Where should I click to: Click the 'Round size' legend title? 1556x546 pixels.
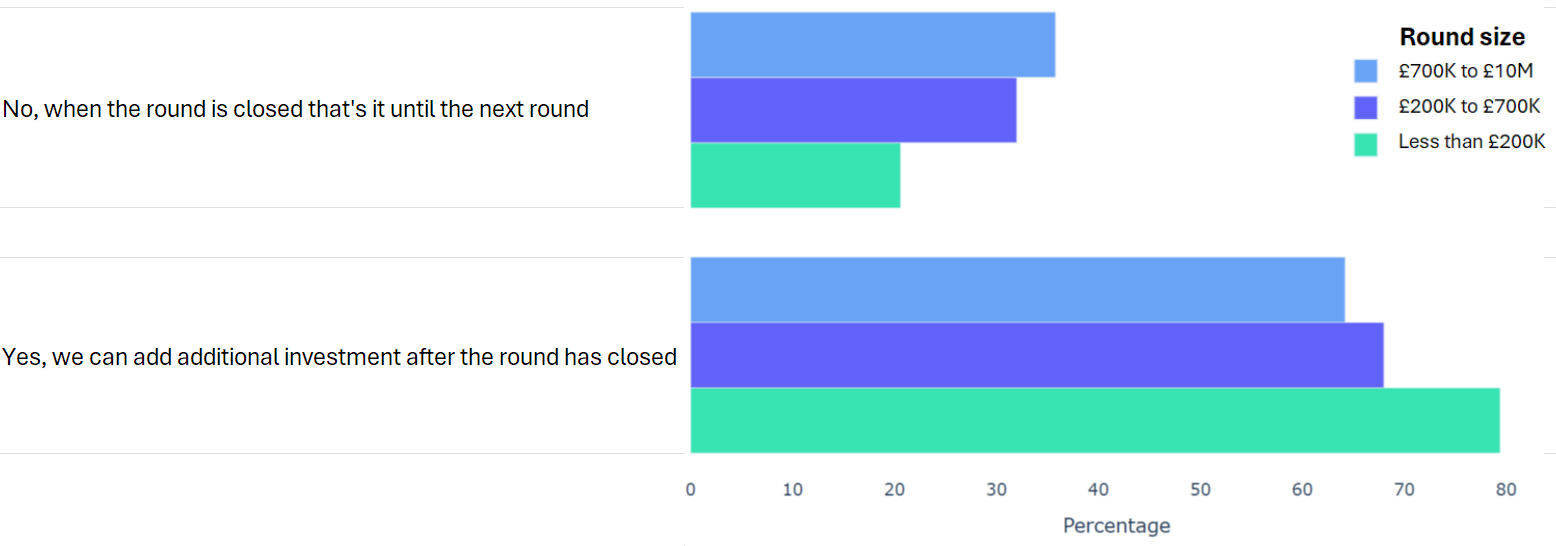coord(1461,37)
